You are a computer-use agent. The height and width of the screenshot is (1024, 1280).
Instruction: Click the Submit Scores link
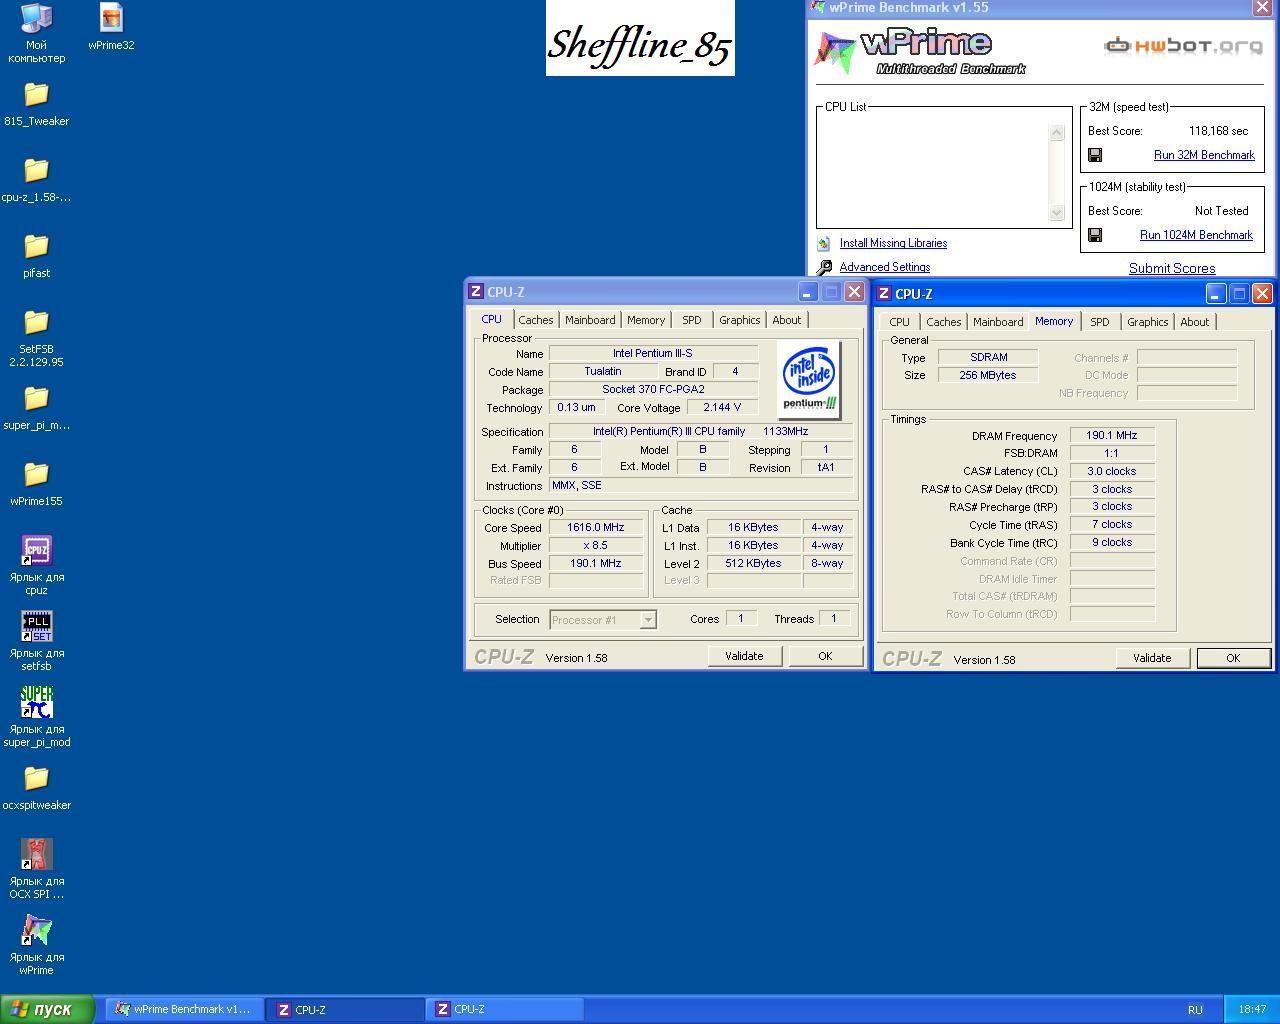click(x=1172, y=268)
